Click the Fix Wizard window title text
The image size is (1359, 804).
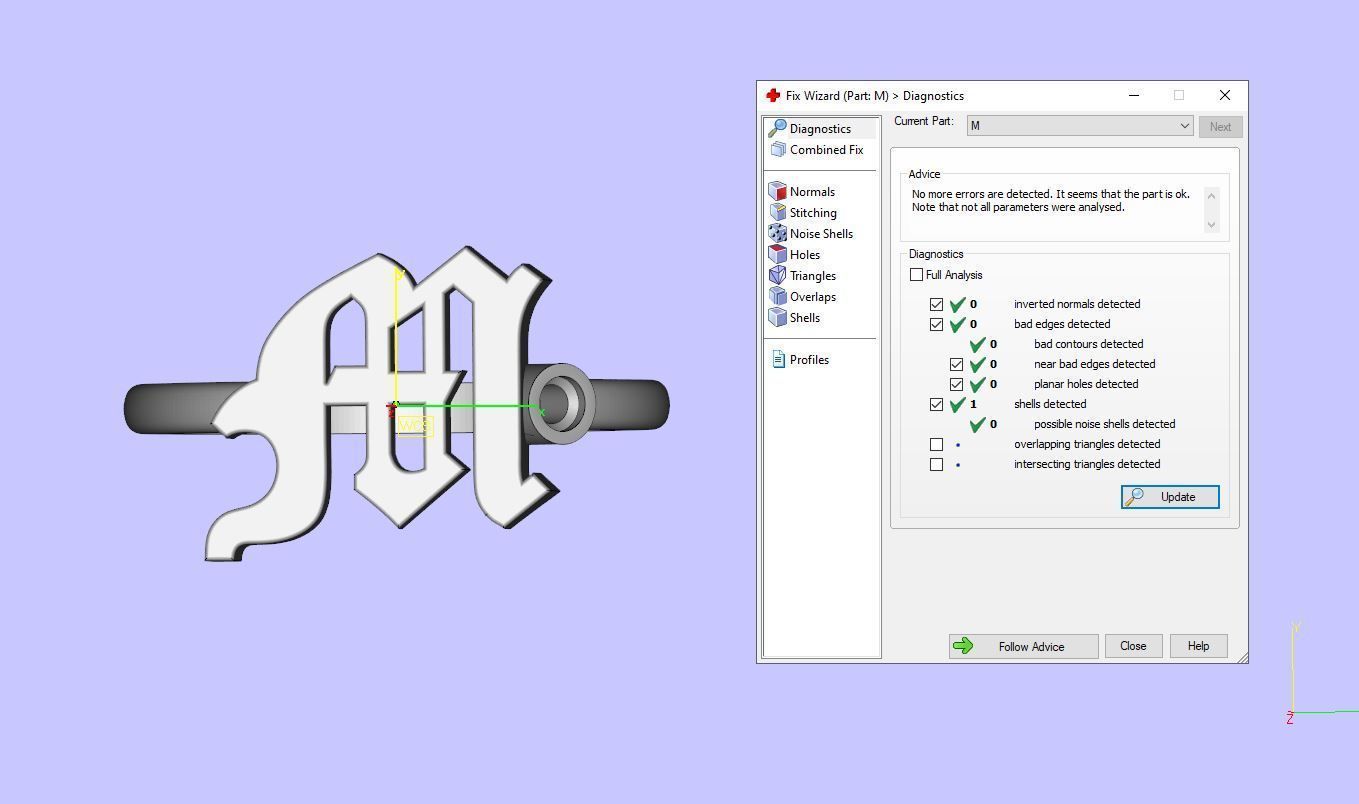point(875,96)
